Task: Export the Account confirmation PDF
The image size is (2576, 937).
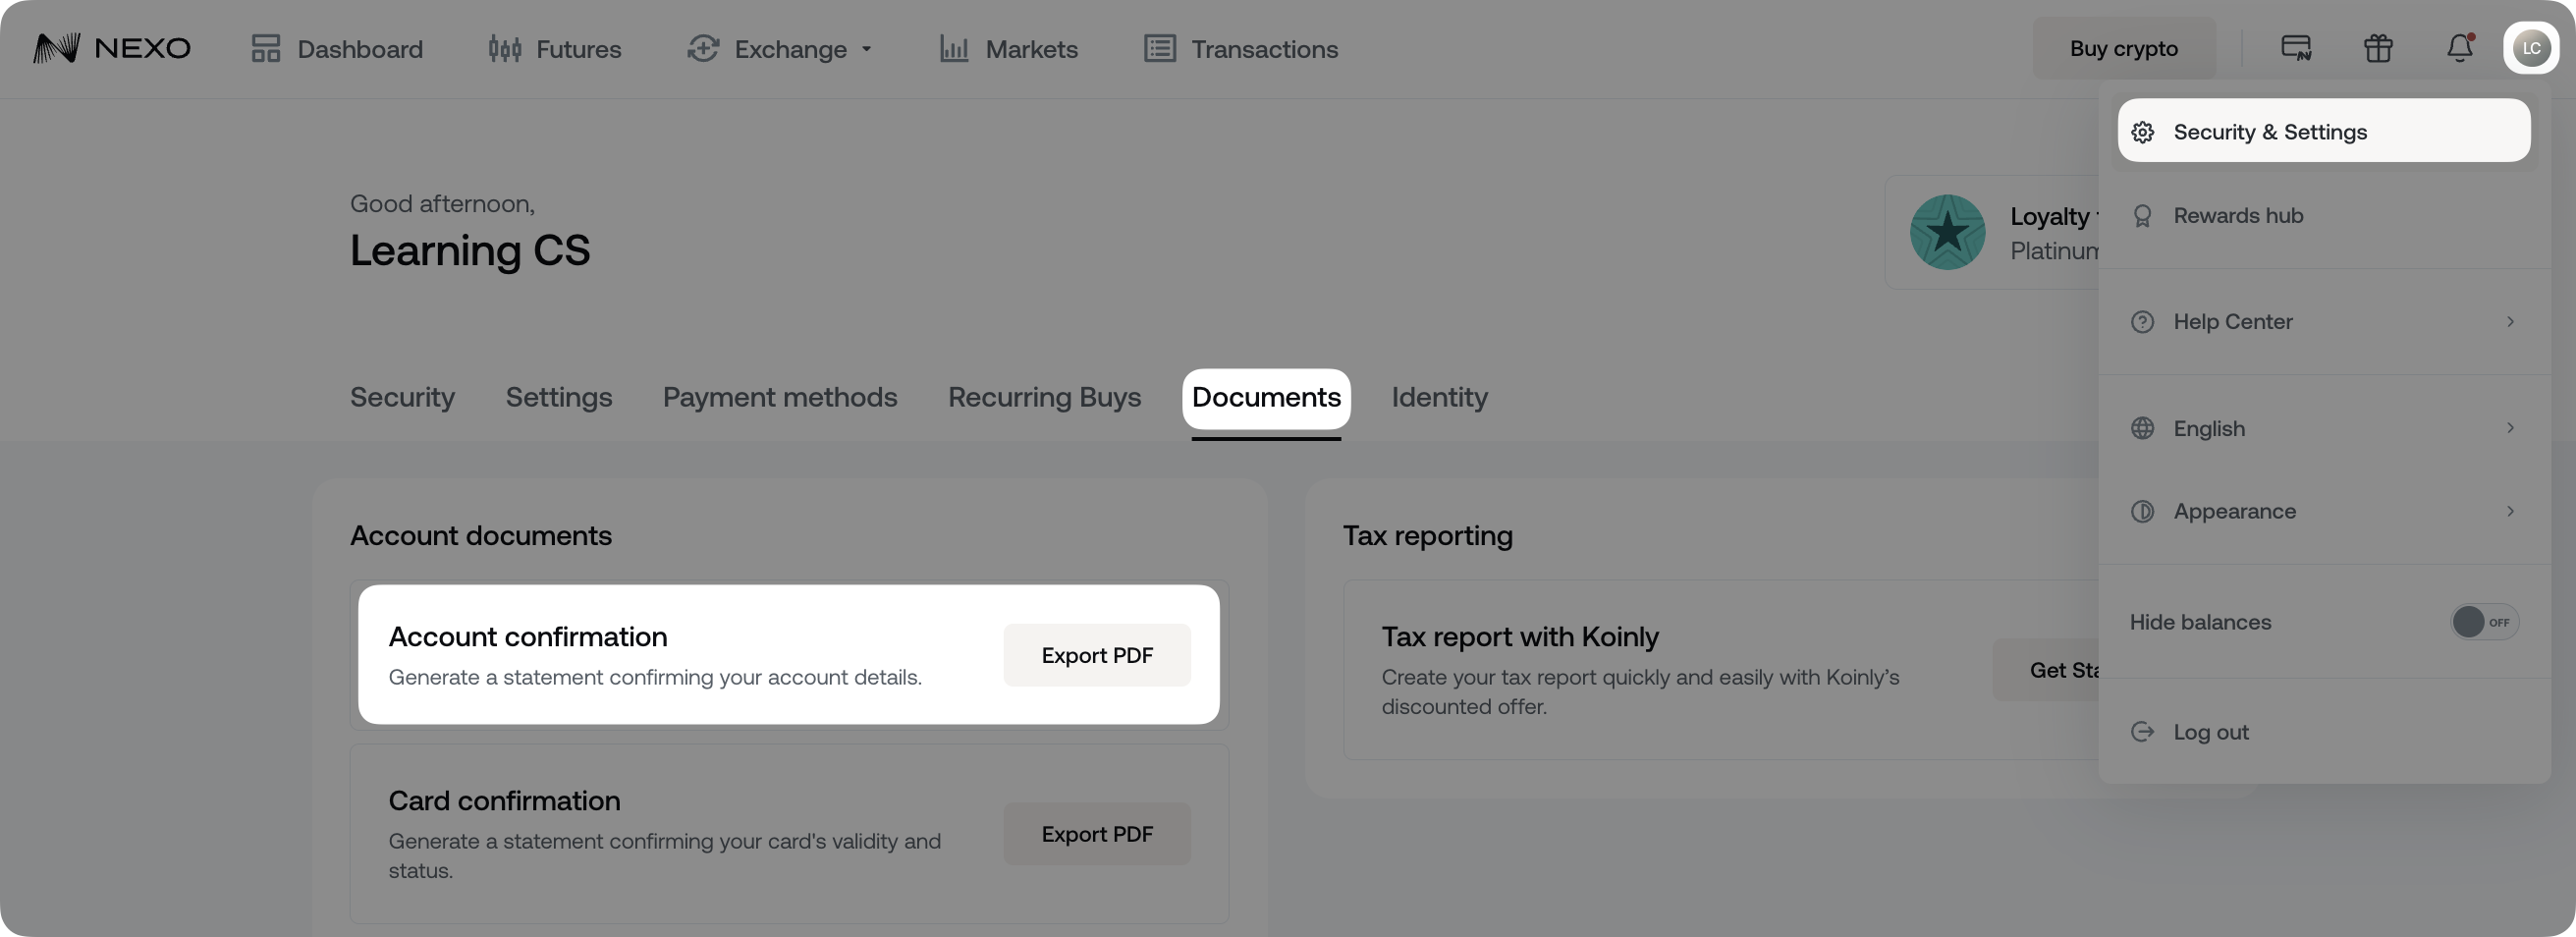Action: tap(1096, 655)
